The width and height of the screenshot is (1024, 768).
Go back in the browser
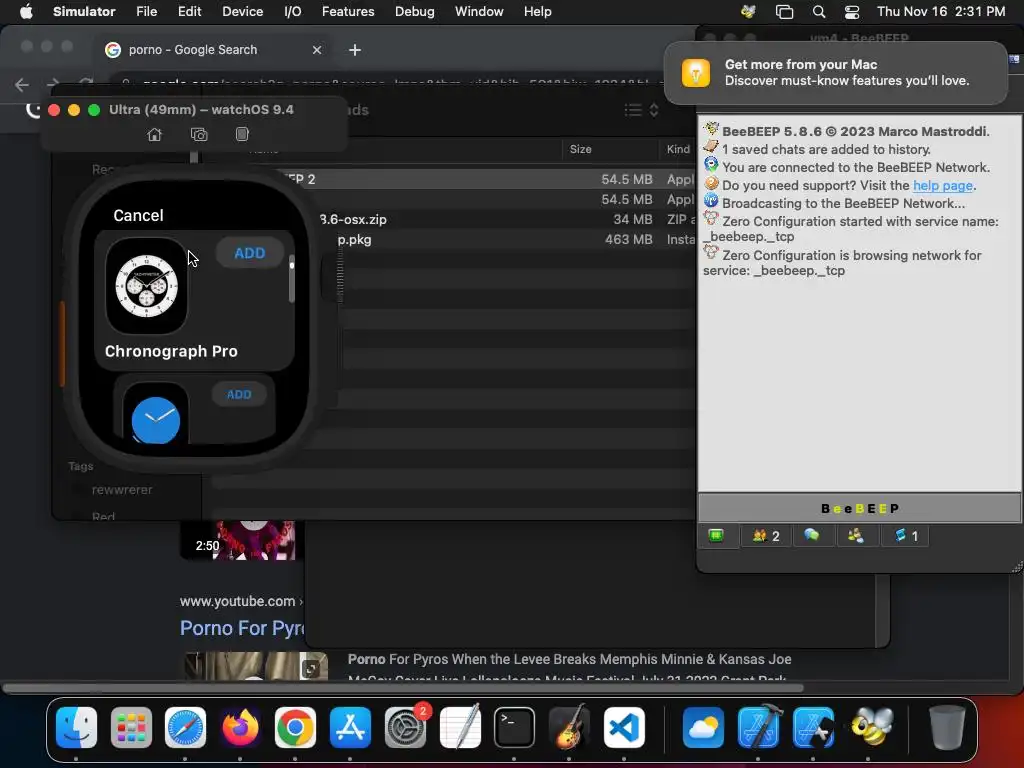(22, 84)
